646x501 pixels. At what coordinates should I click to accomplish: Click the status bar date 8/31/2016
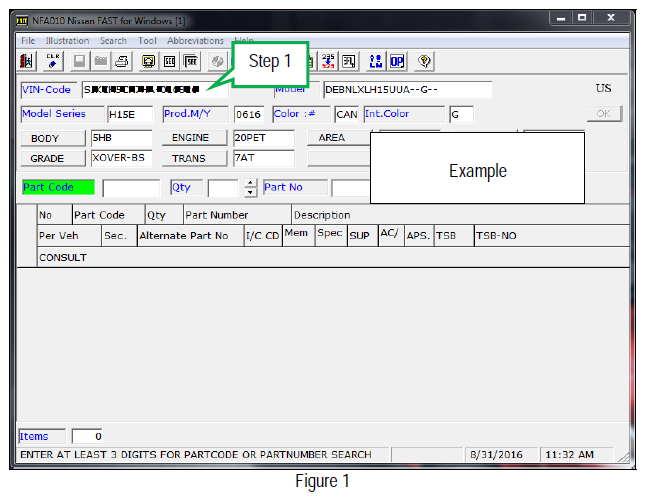[x=496, y=454]
